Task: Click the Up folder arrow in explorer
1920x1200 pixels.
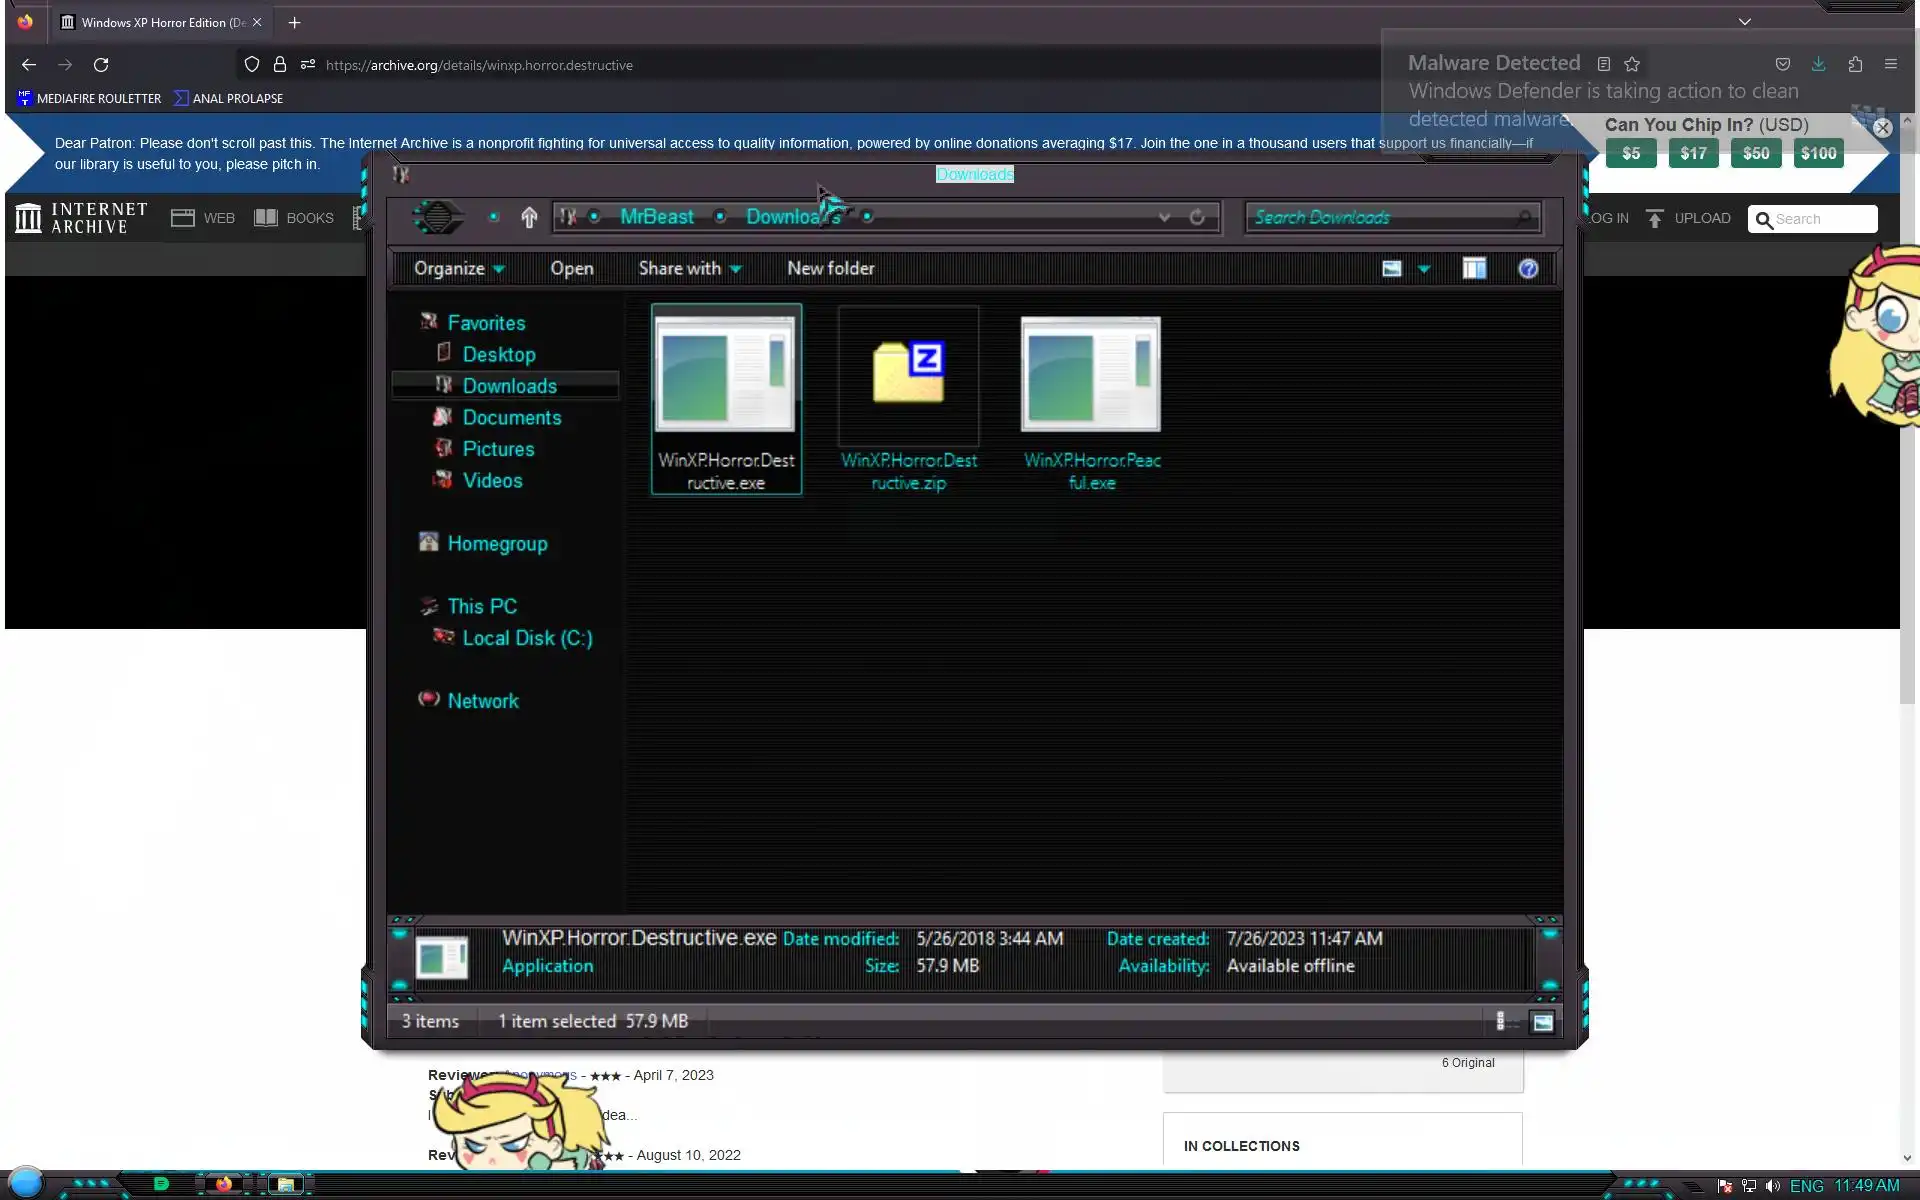Action: coord(529,217)
